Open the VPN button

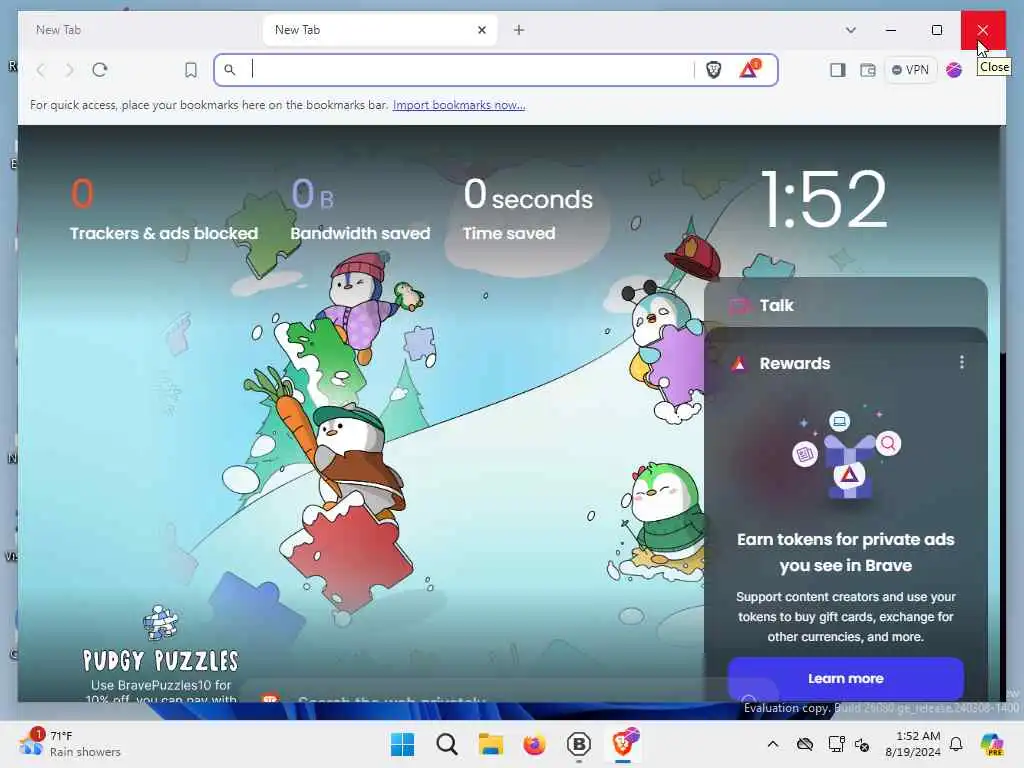[x=910, y=70]
